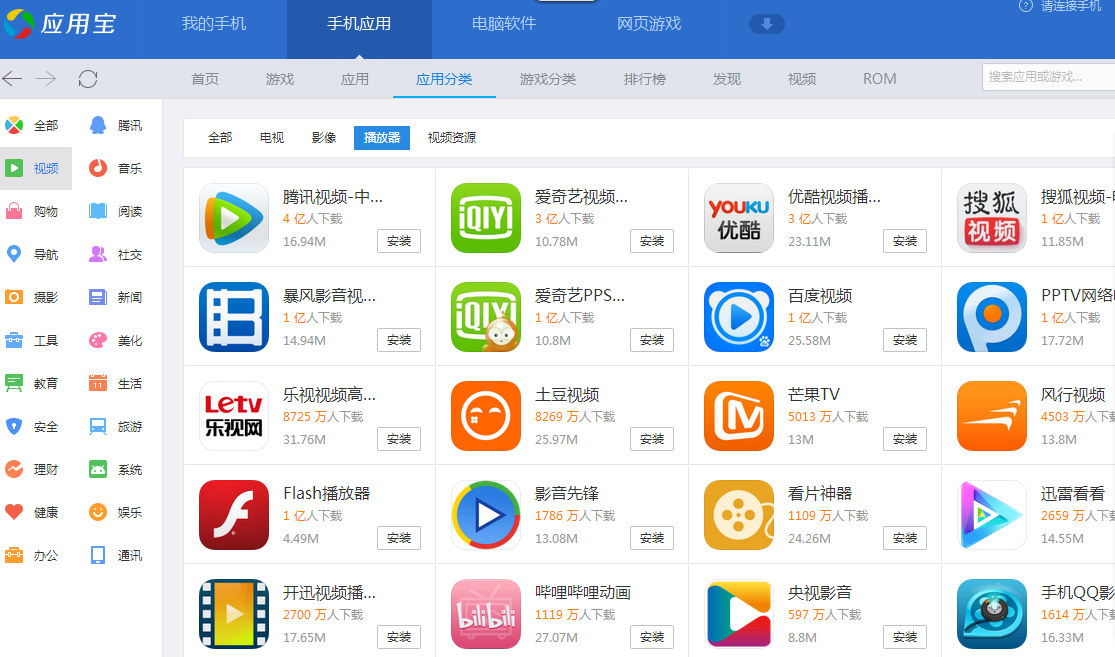1115x657 pixels.
Task: Open the ROM navigation tab
Action: pos(880,79)
